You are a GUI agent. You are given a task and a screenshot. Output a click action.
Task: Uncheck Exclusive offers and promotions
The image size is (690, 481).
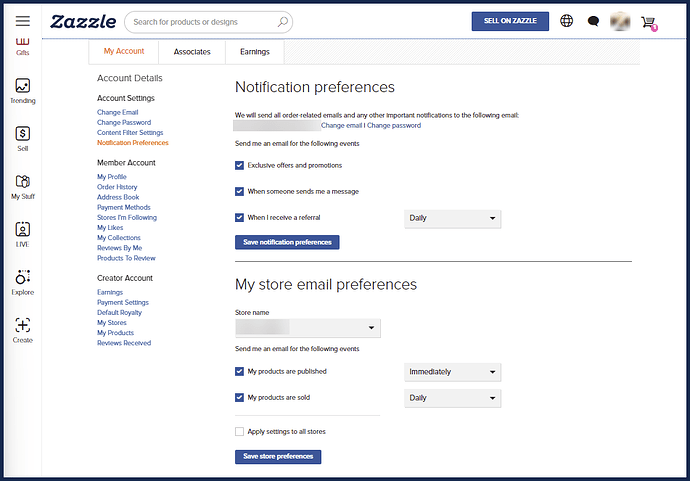(x=239, y=165)
